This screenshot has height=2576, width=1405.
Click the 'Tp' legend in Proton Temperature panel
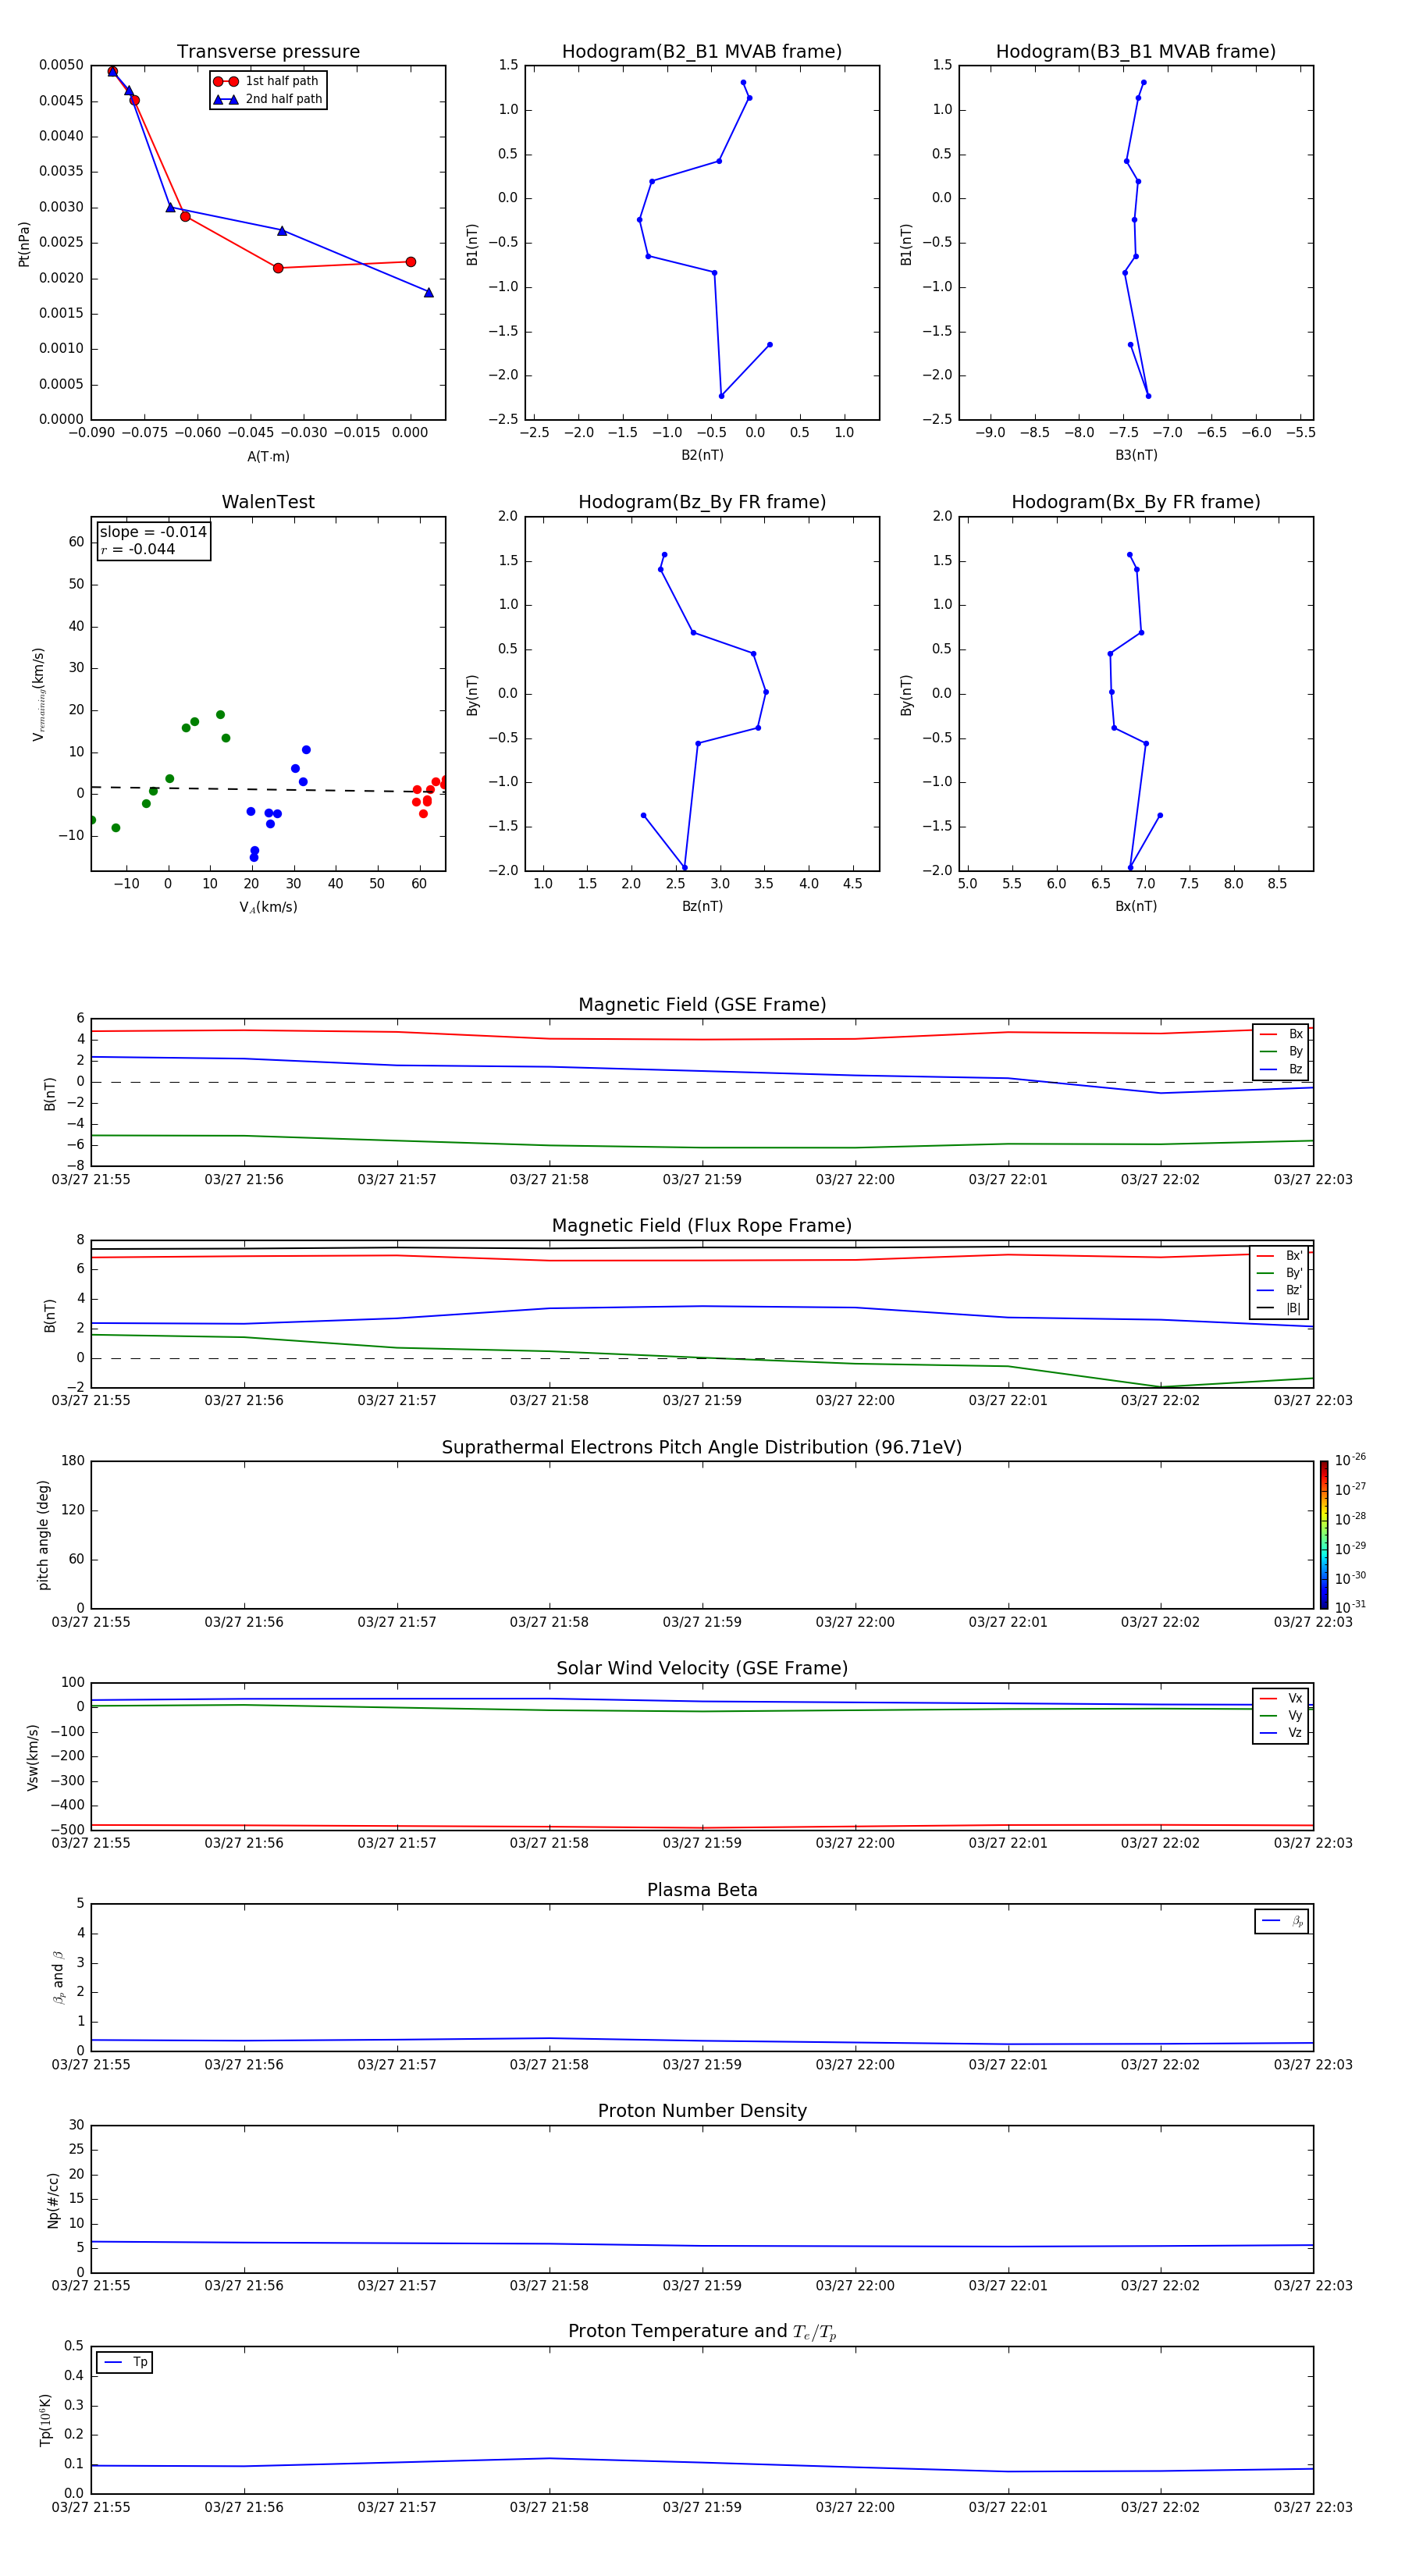(124, 2362)
